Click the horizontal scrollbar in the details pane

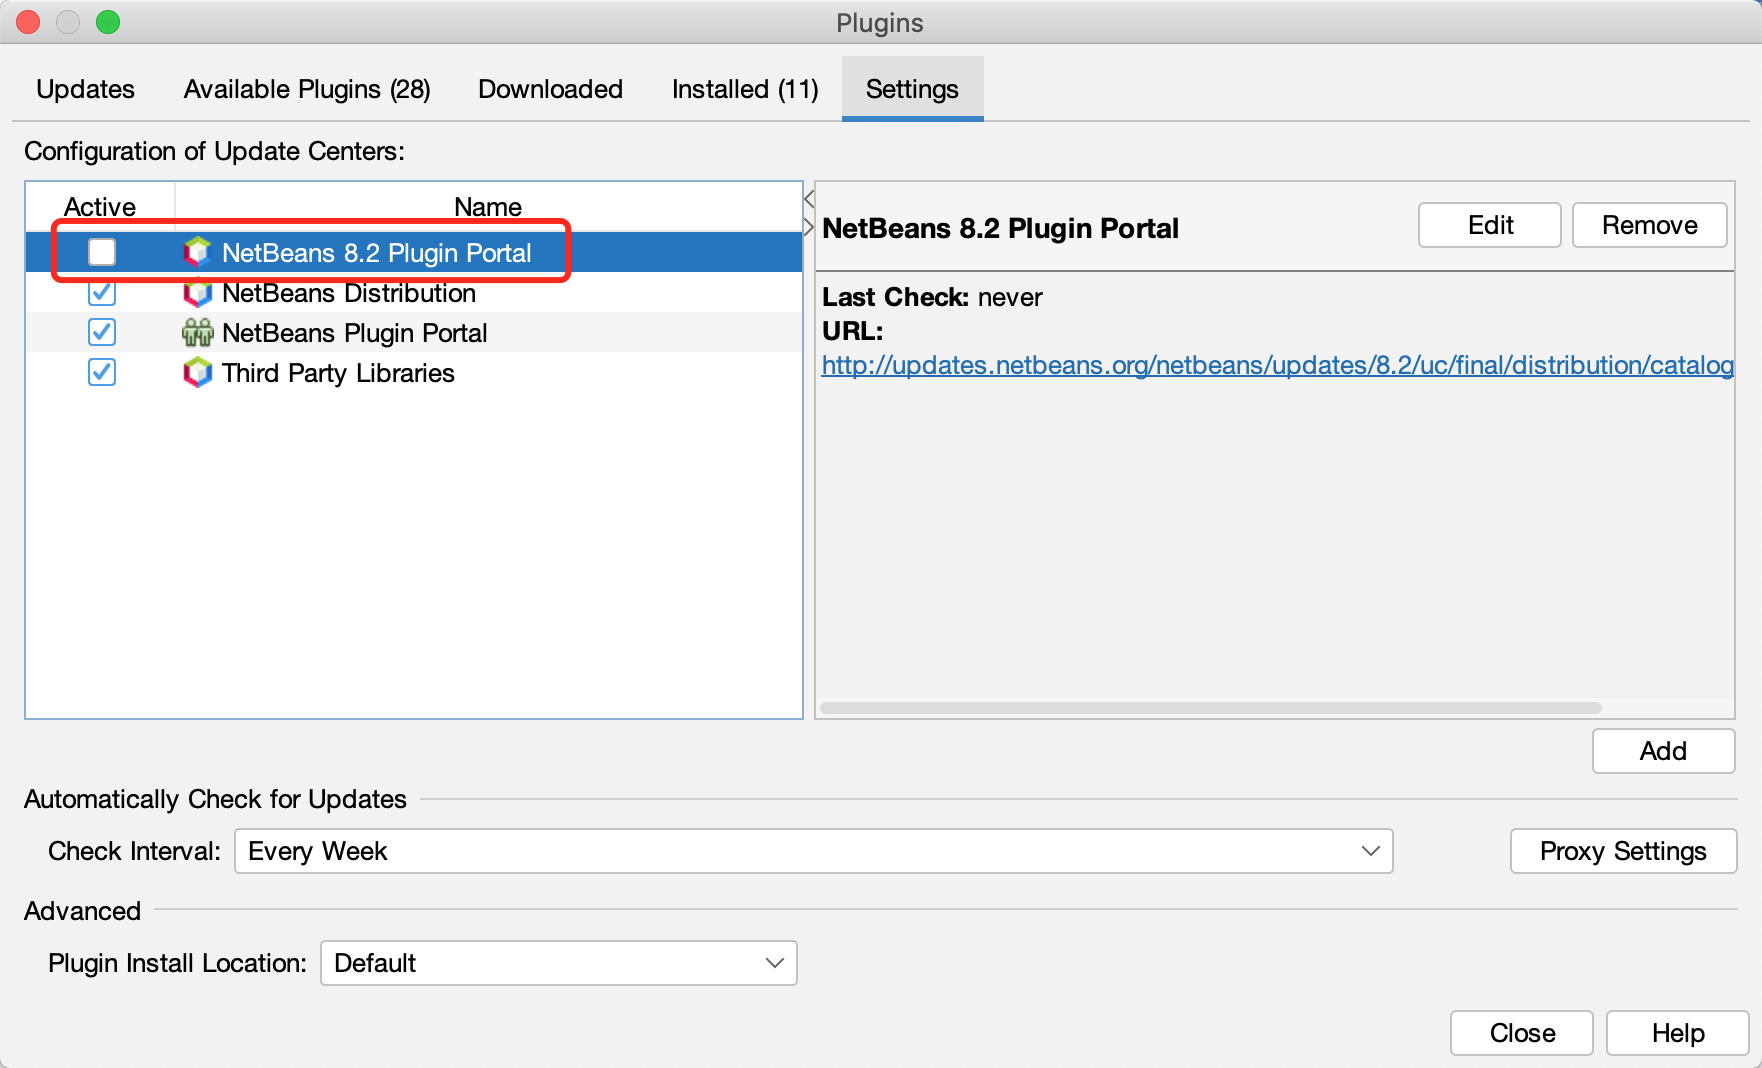[1211, 708]
